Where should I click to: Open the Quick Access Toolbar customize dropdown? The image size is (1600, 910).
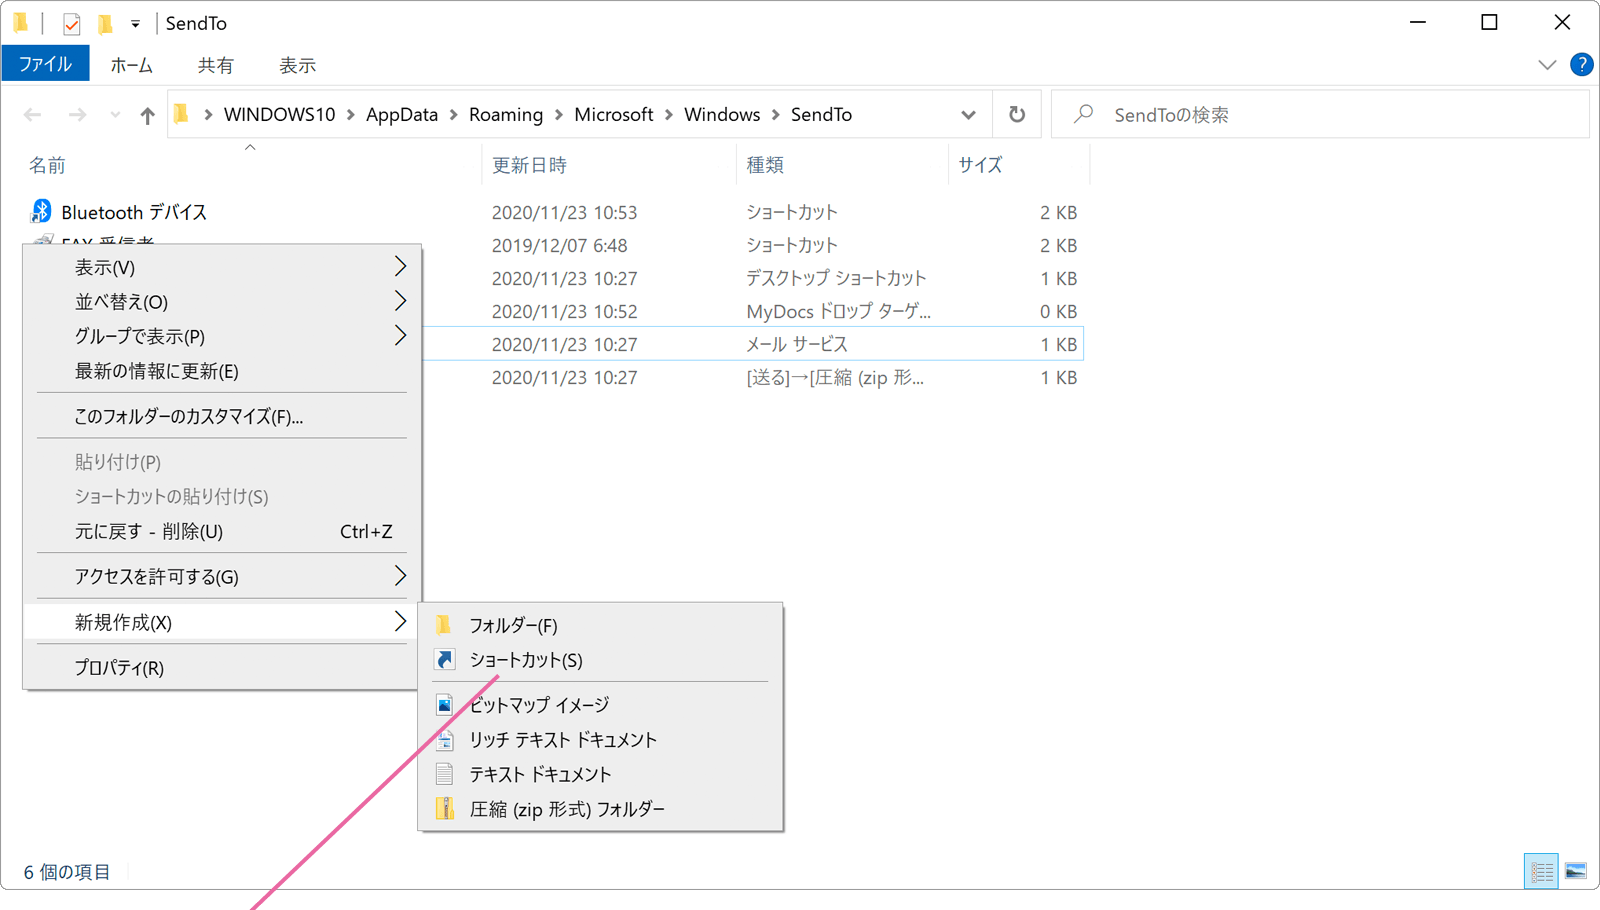click(135, 23)
